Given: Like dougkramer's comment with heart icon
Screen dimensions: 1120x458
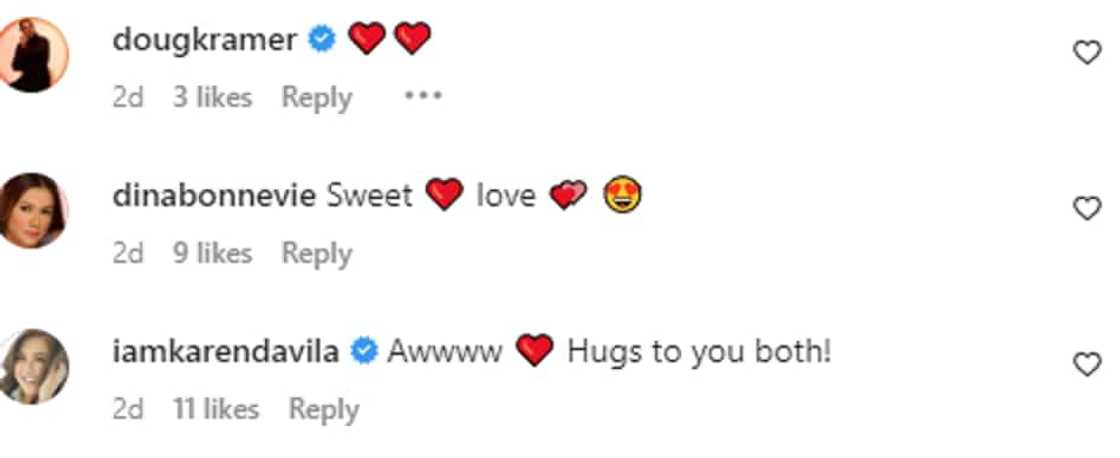Looking at the screenshot, I should coord(1086,53).
